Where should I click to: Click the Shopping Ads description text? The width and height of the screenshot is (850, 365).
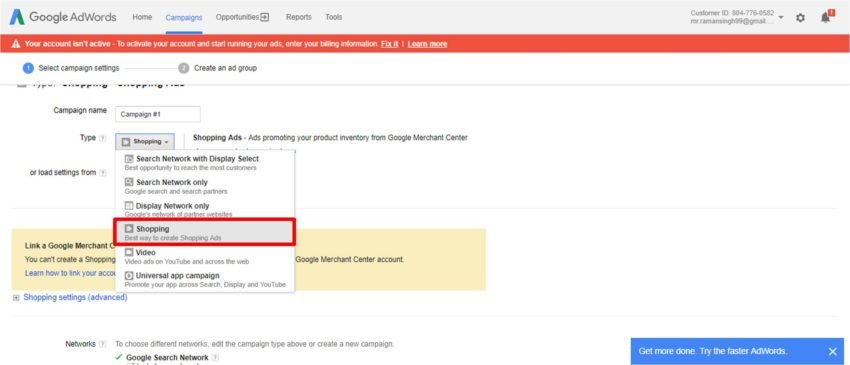point(330,138)
